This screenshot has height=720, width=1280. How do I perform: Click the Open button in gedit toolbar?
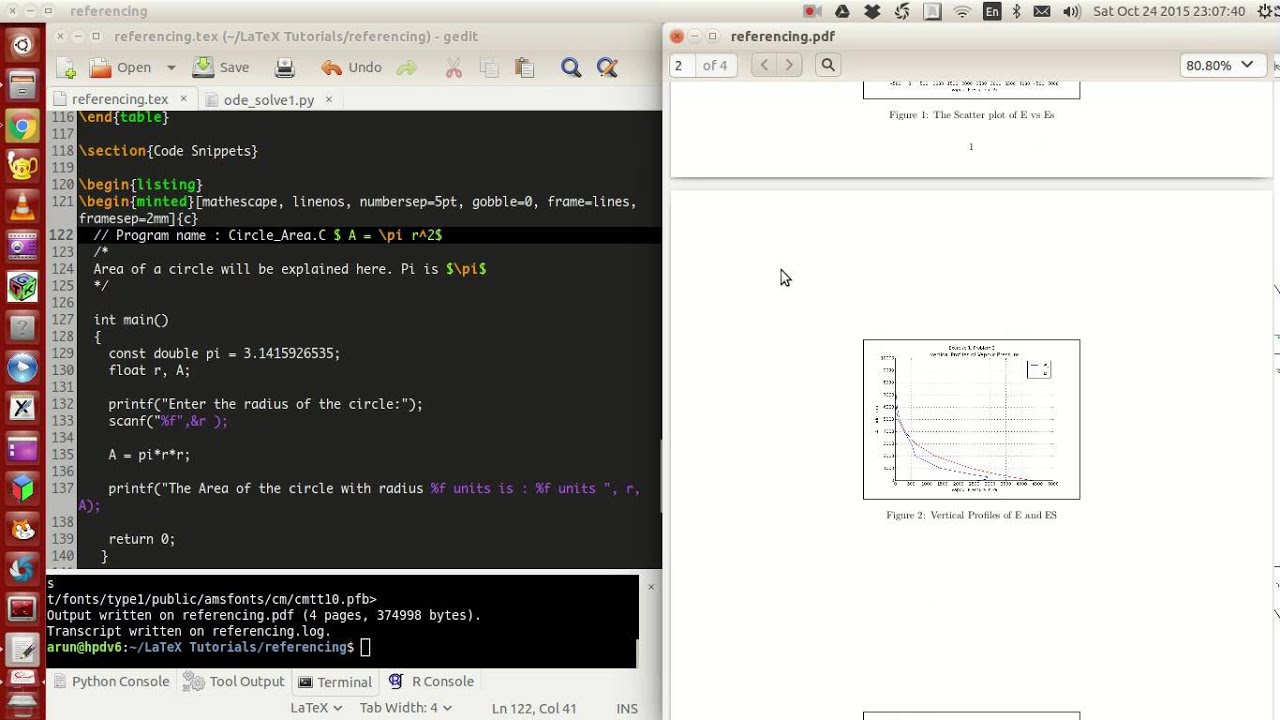pos(121,68)
